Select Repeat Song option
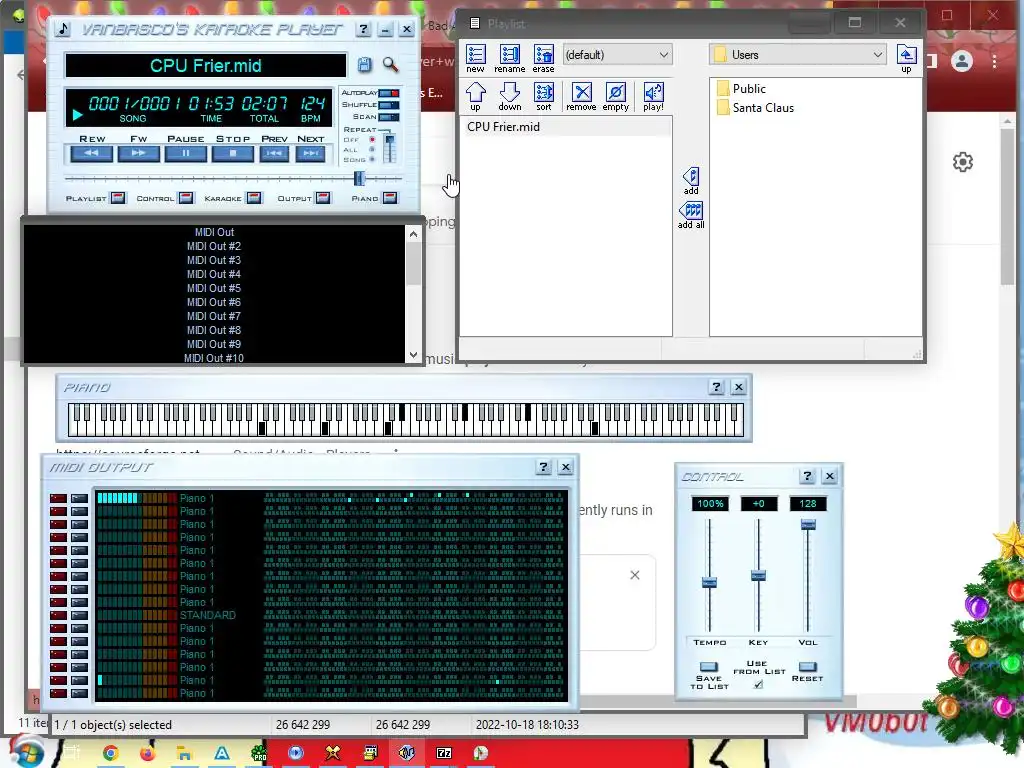Image resolution: width=1024 pixels, height=768 pixels. [372, 159]
